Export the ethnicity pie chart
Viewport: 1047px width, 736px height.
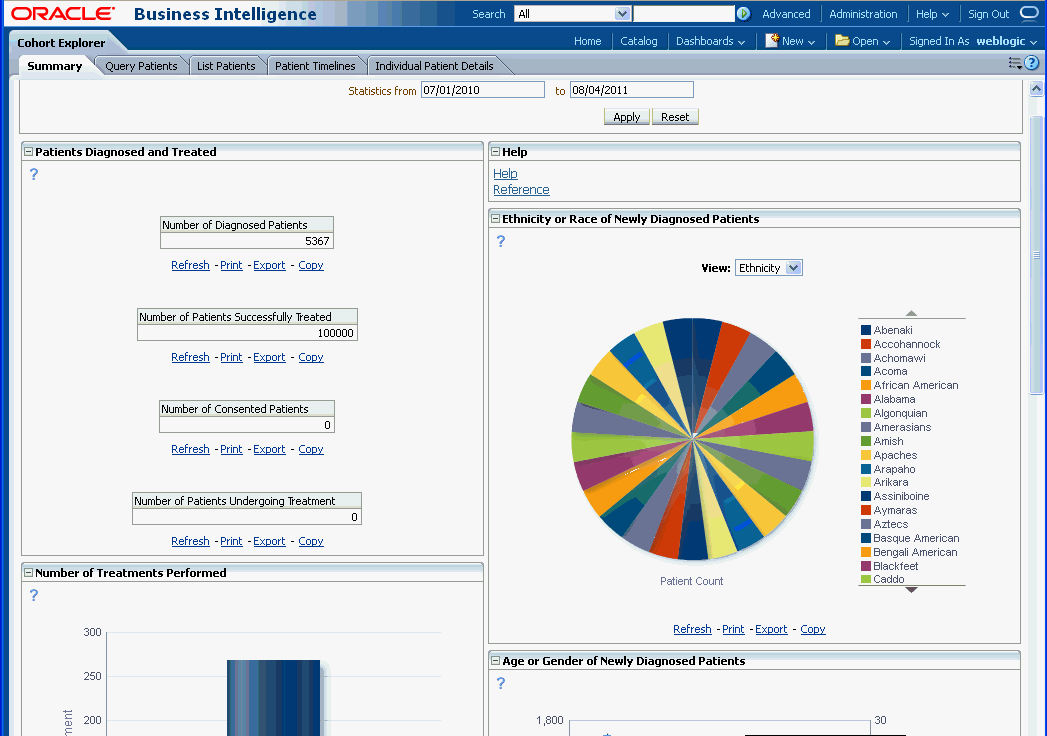[x=771, y=629]
